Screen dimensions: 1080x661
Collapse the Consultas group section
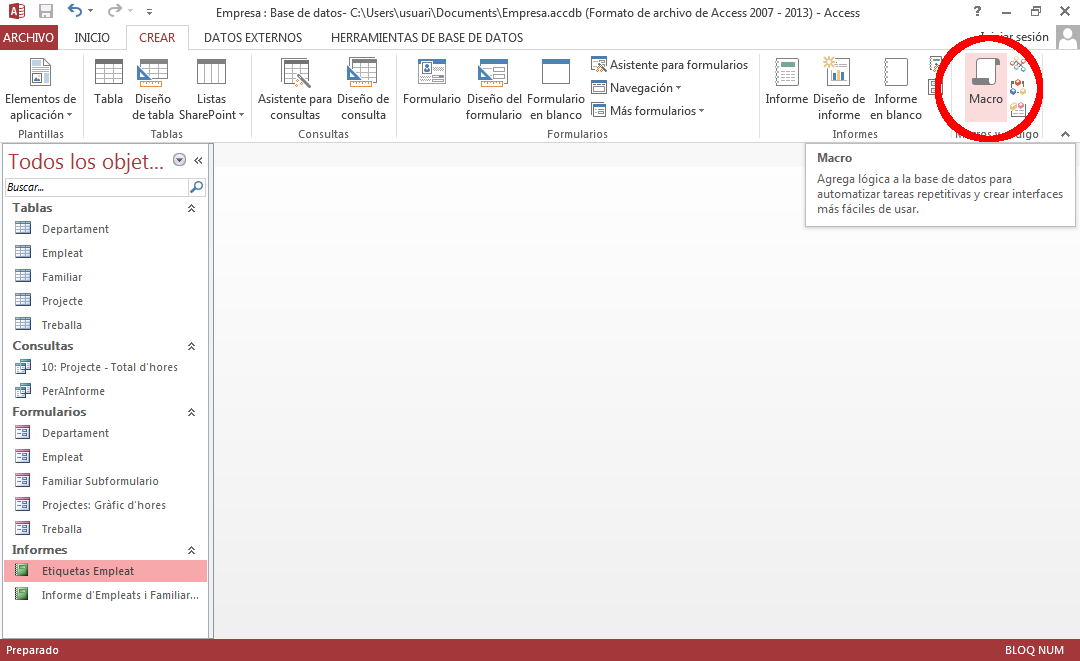[191, 346]
